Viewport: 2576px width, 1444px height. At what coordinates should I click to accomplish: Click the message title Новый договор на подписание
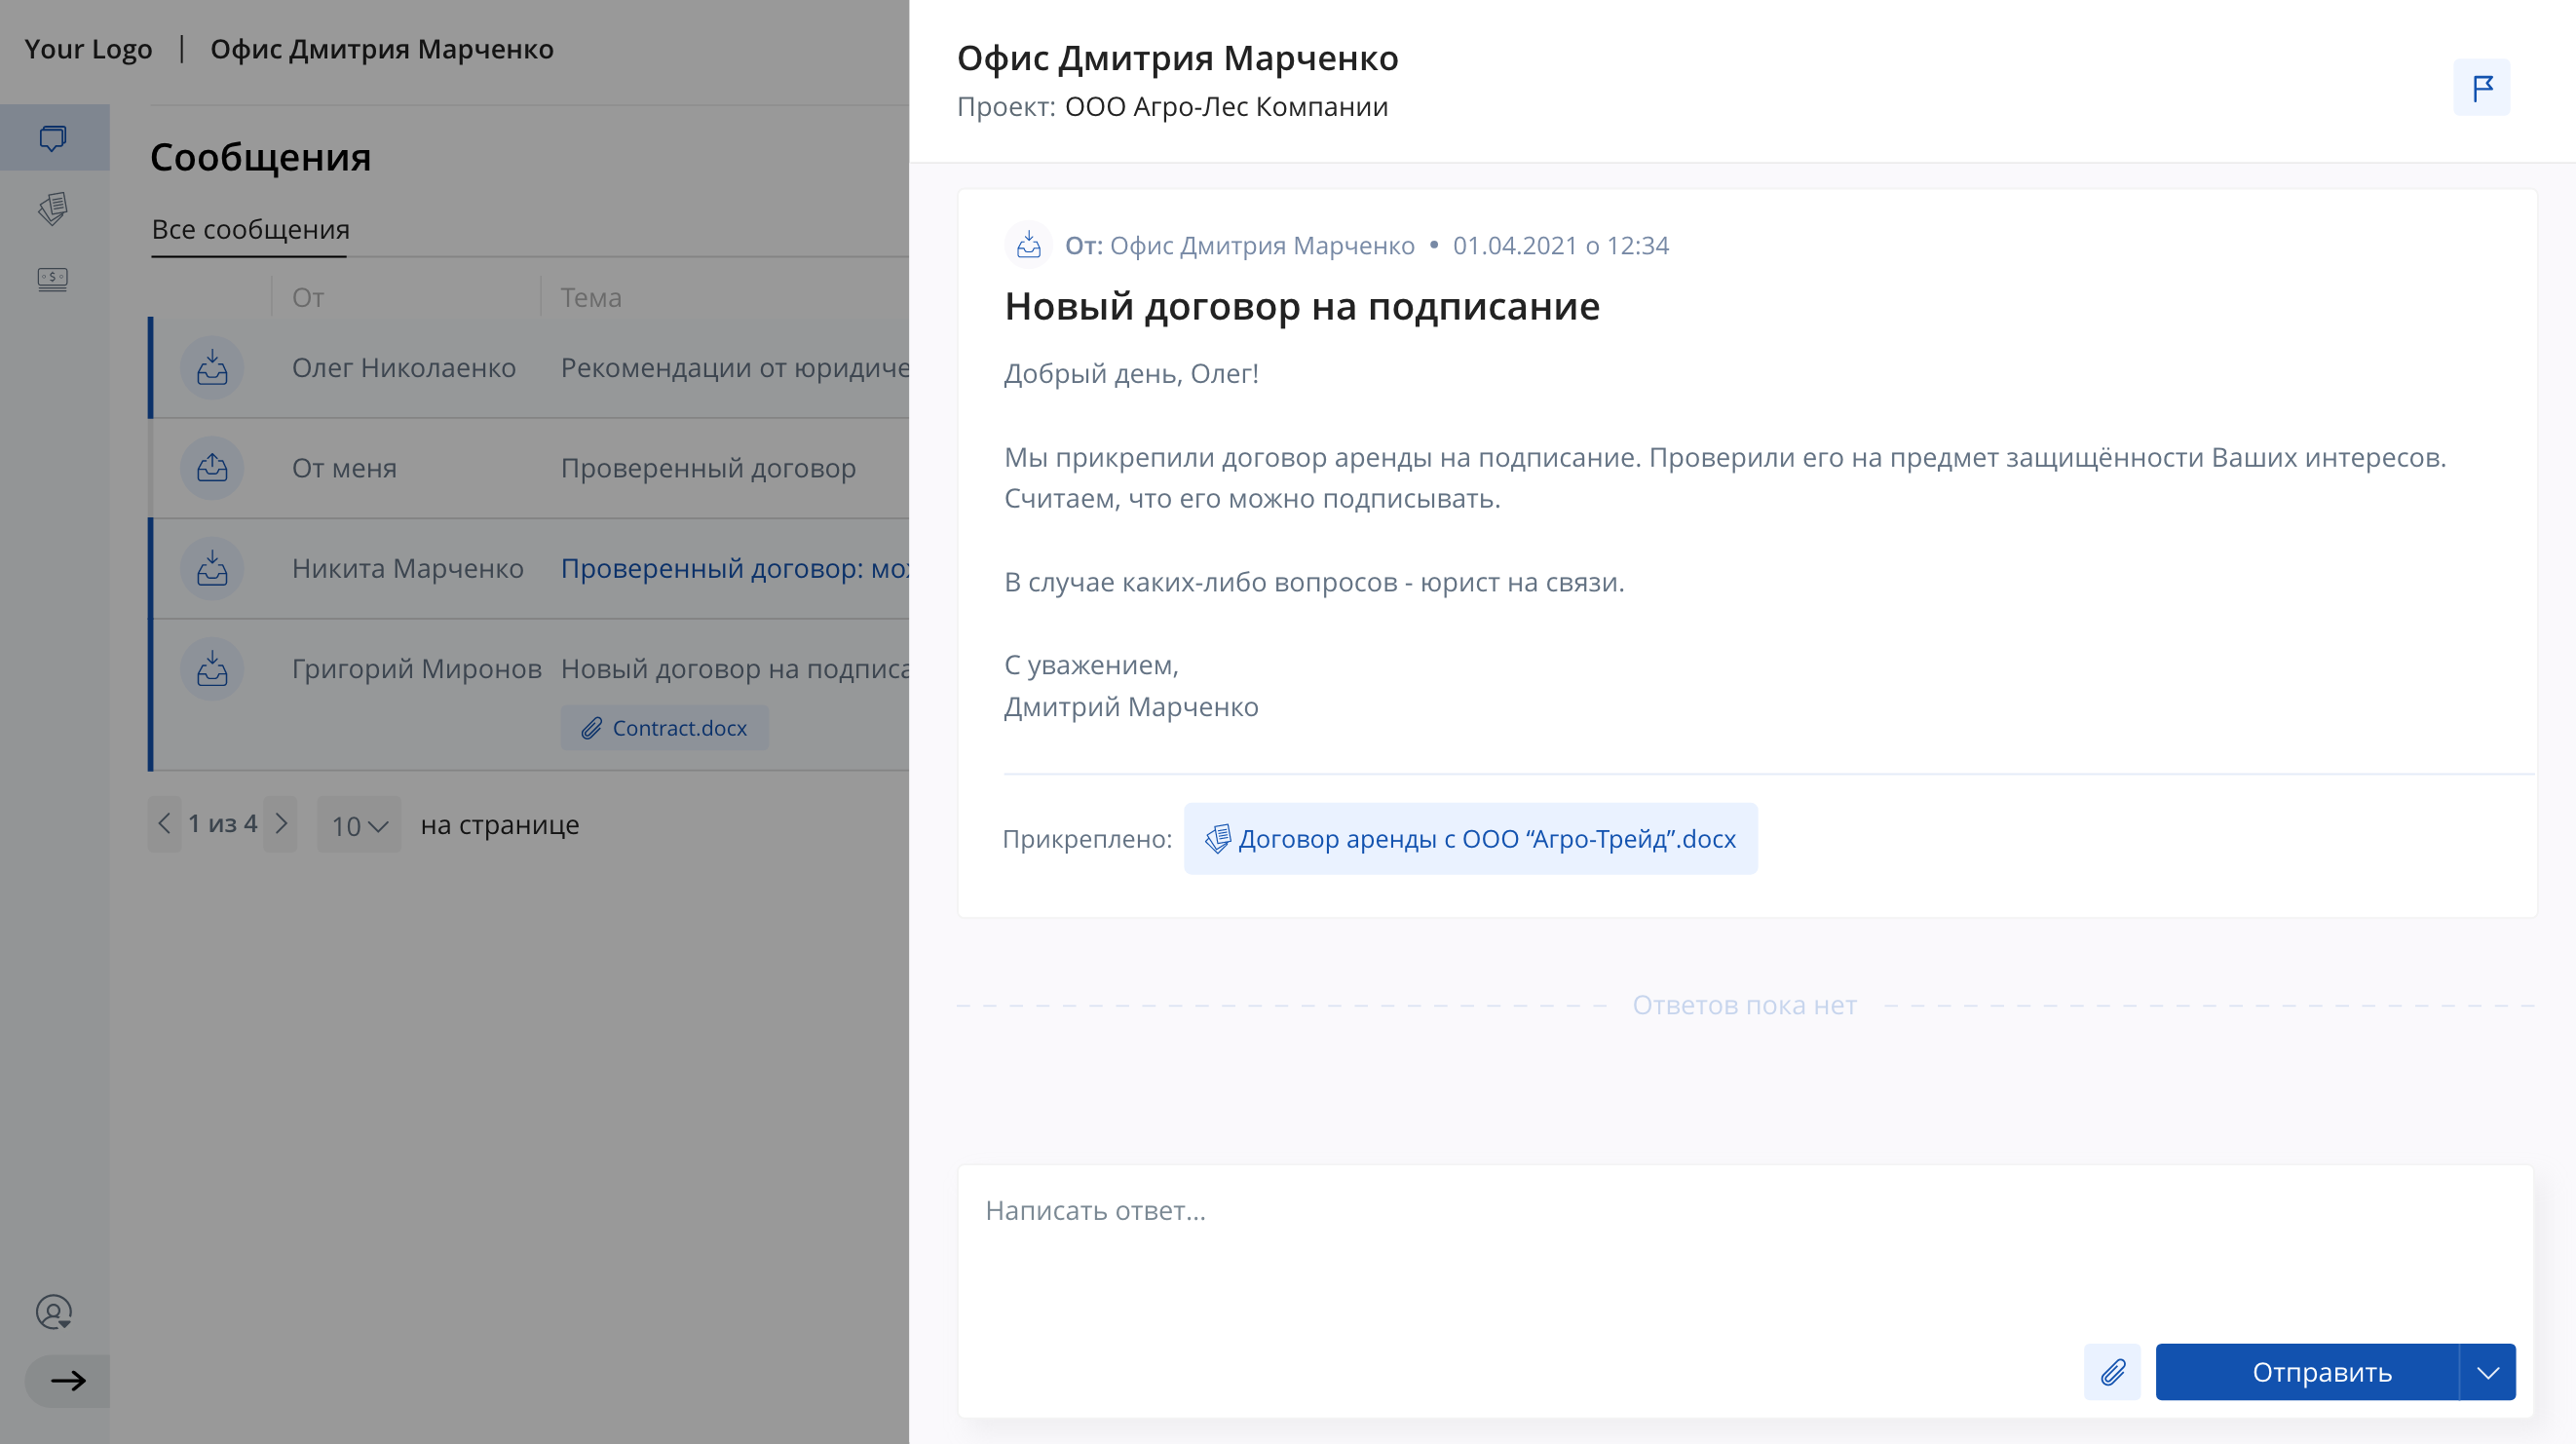coord(1302,307)
